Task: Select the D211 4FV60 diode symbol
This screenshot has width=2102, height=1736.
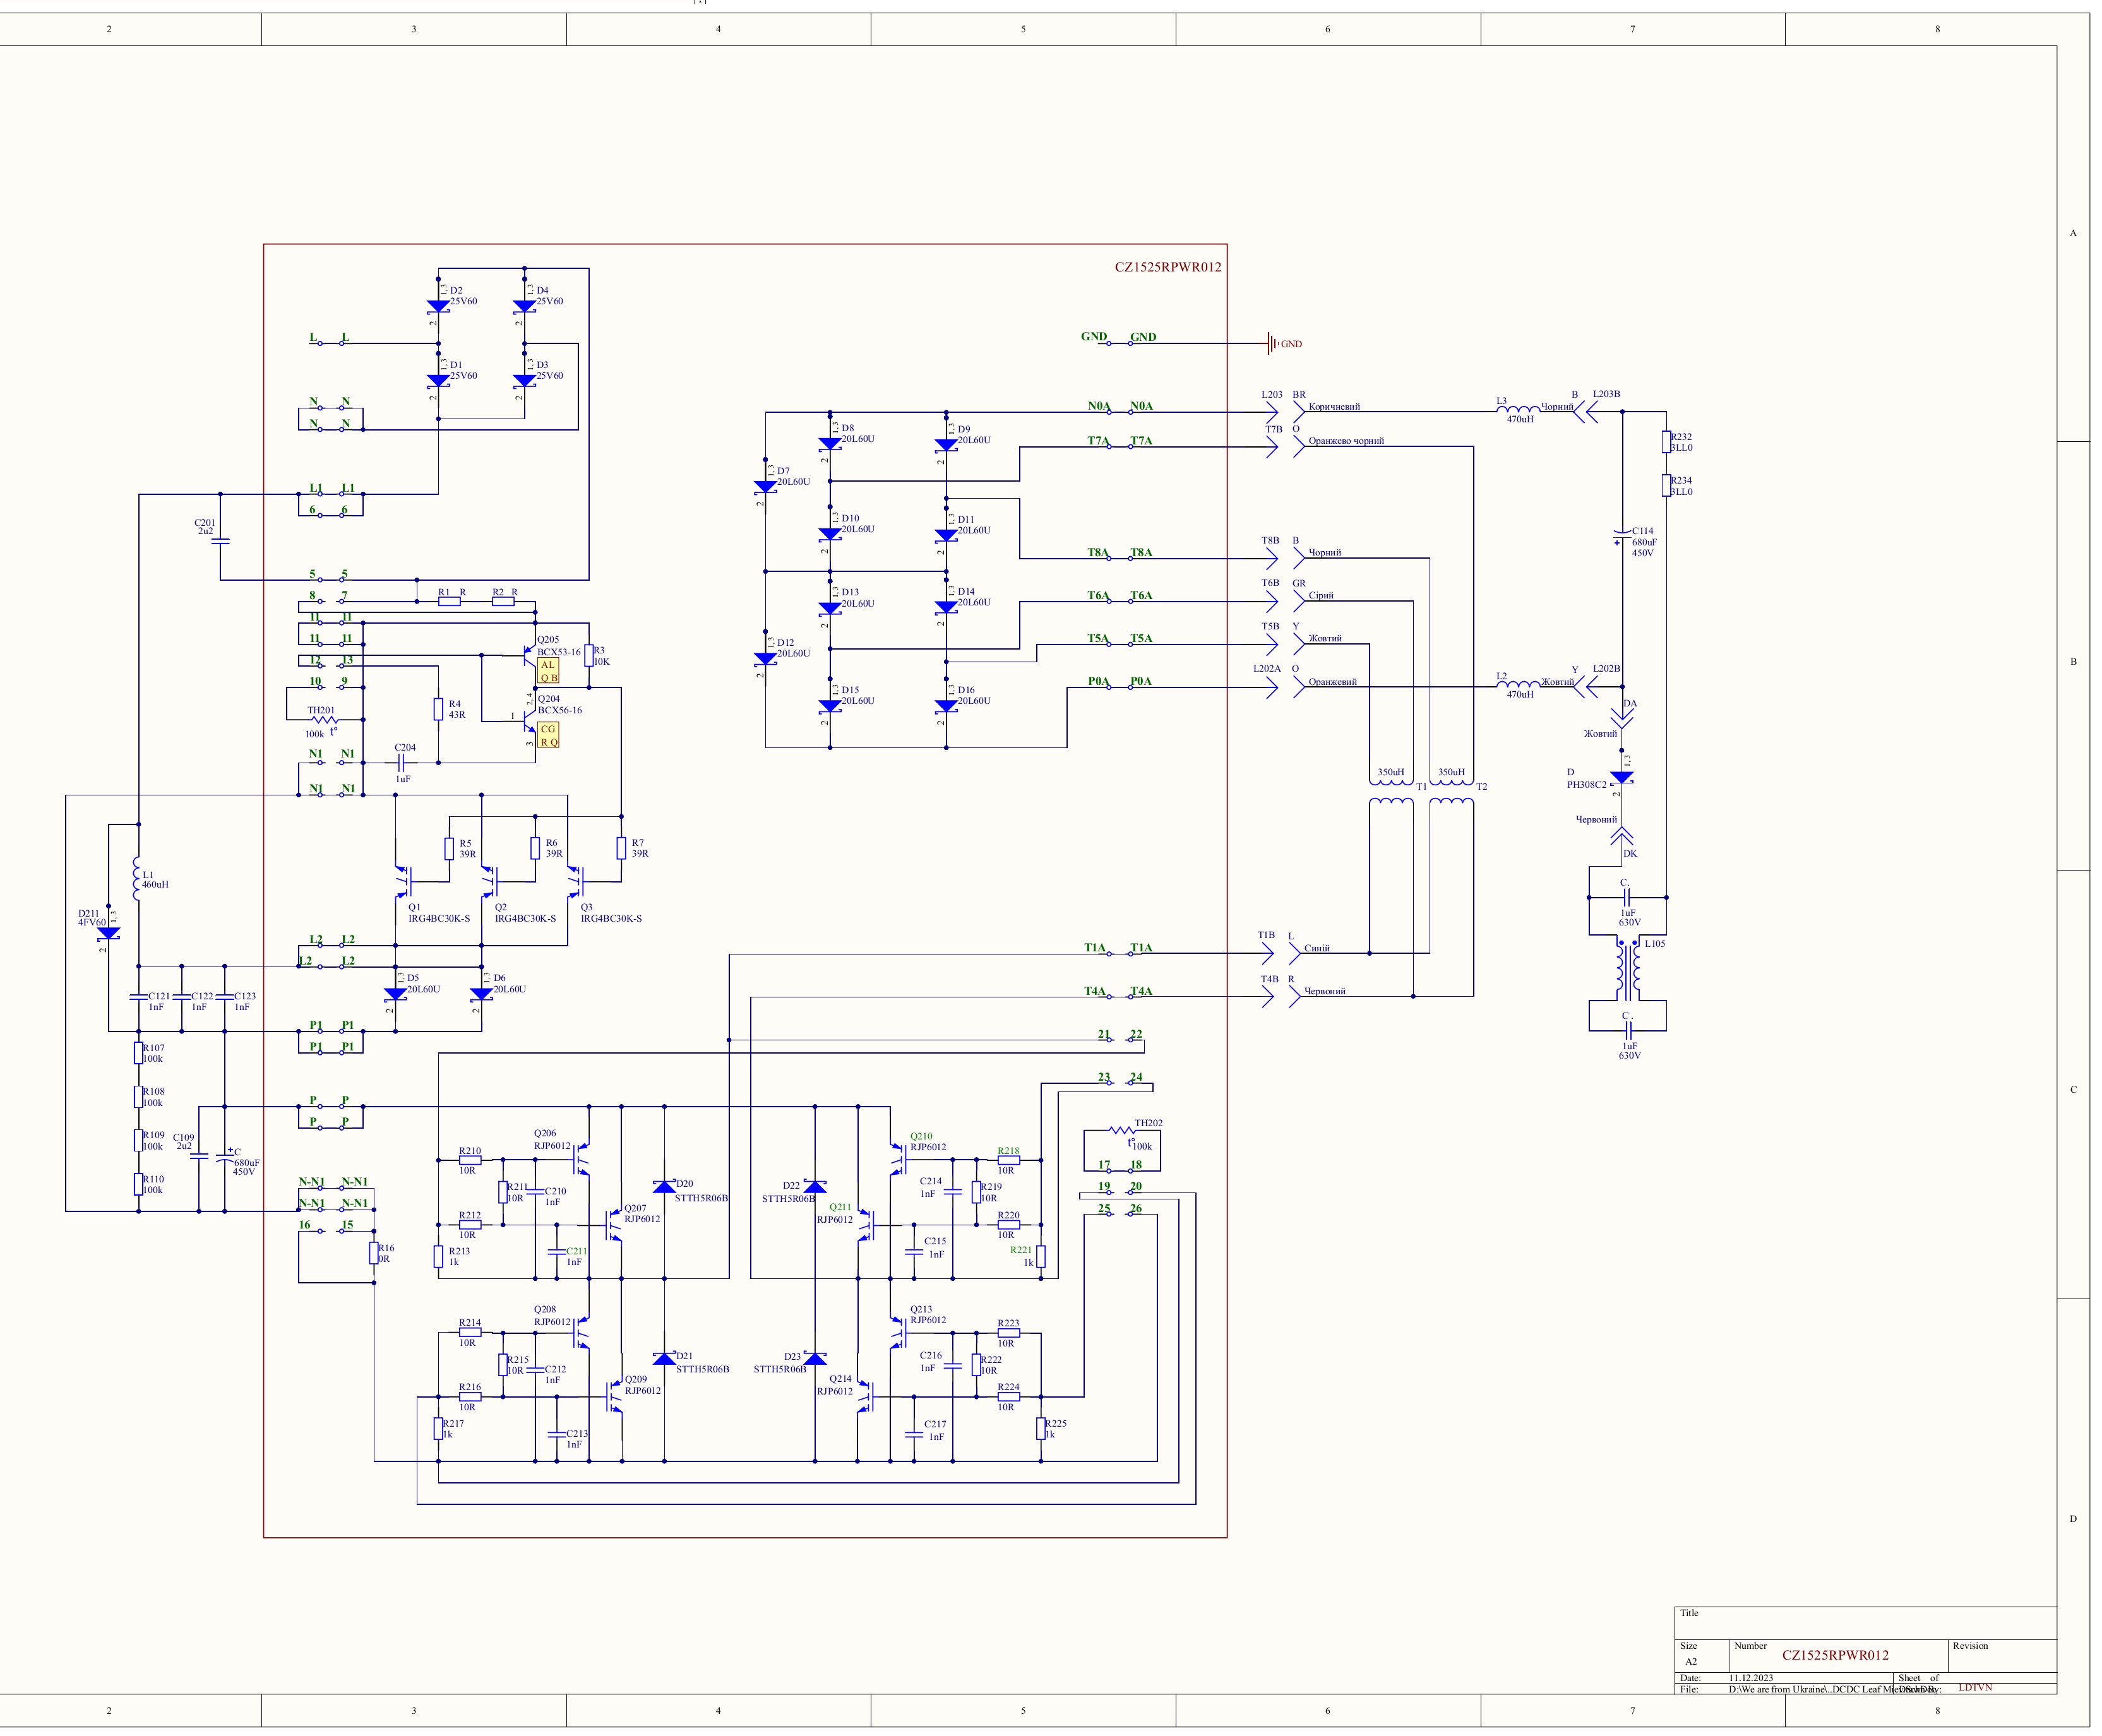Action: pos(108,932)
